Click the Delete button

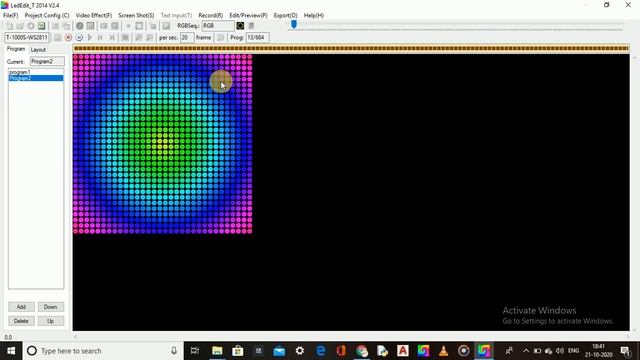21,321
